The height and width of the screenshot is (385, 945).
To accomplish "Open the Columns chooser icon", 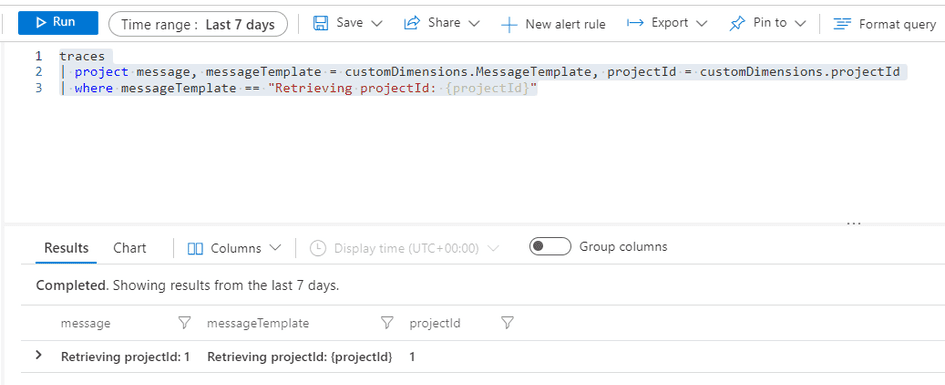I will (x=195, y=248).
